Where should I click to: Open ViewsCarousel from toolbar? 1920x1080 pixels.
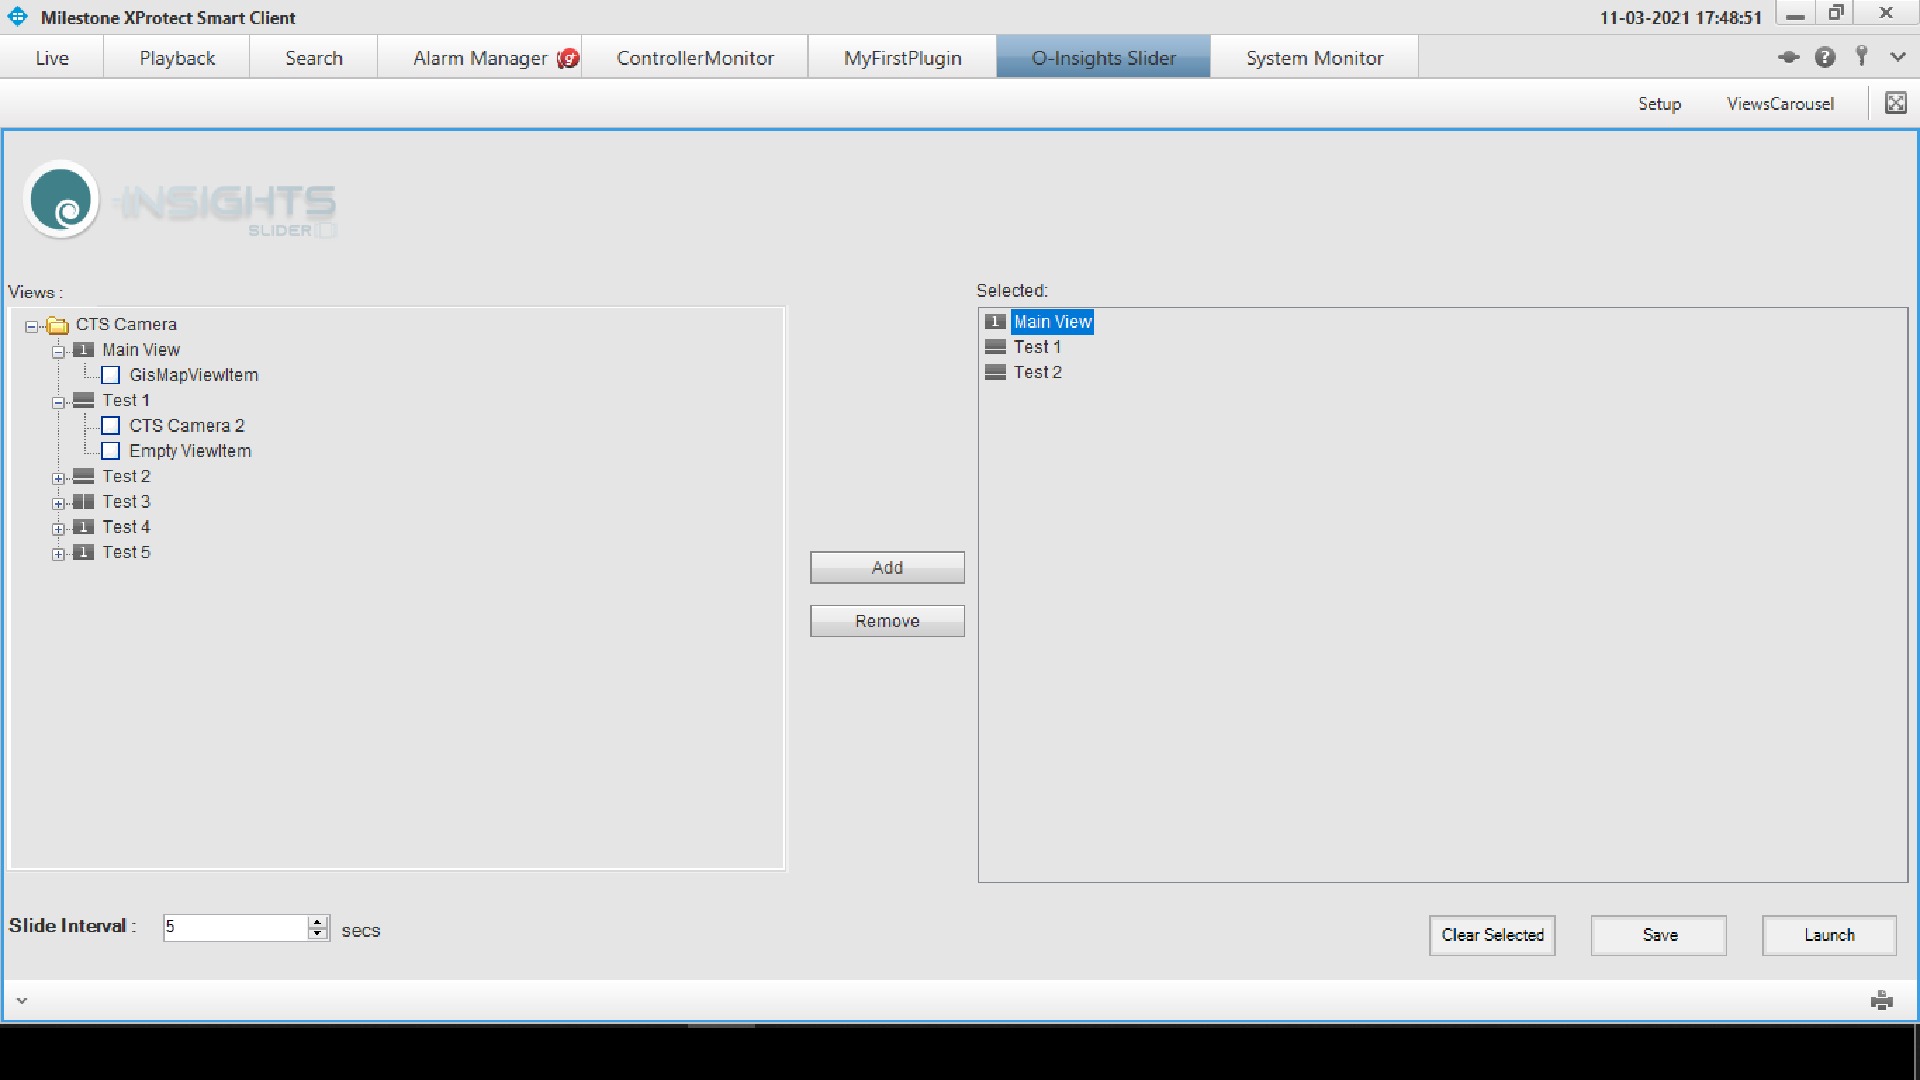(x=1780, y=103)
